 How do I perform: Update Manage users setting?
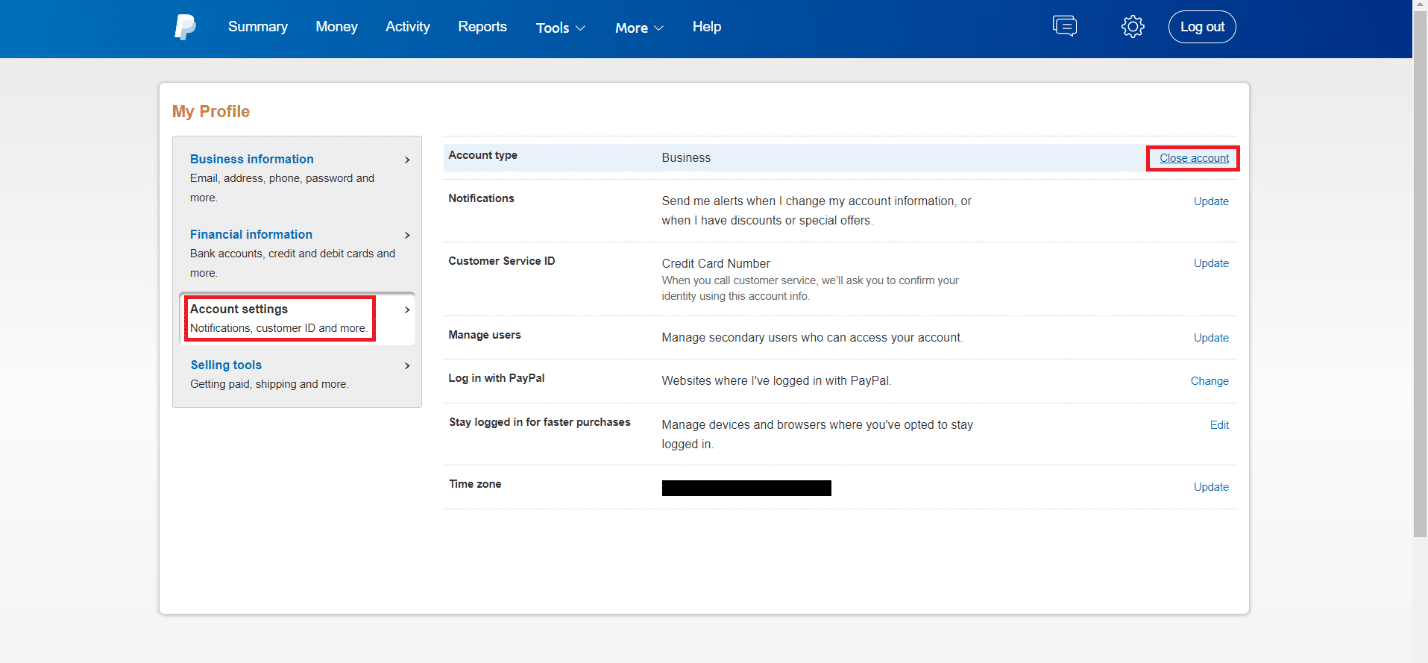pyautogui.click(x=1211, y=338)
